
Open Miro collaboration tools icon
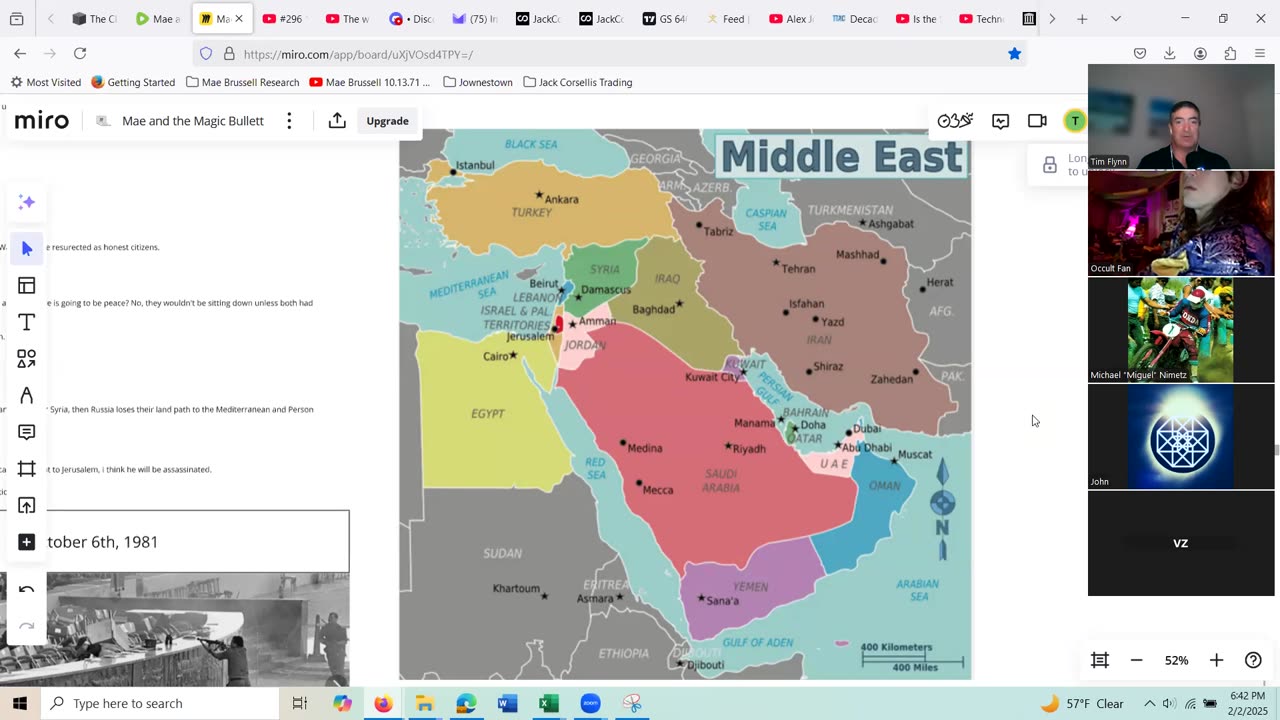click(x=955, y=121)
